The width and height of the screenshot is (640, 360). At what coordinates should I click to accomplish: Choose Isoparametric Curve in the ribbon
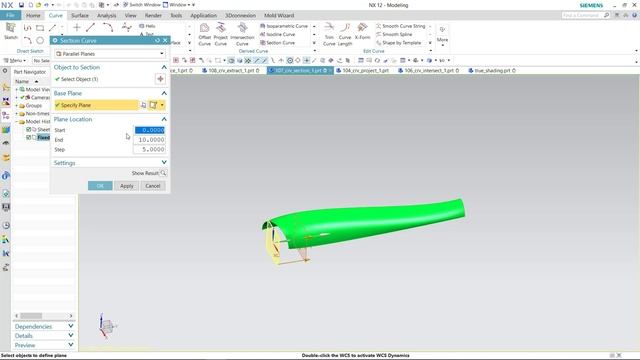click(x=284, y=26)
